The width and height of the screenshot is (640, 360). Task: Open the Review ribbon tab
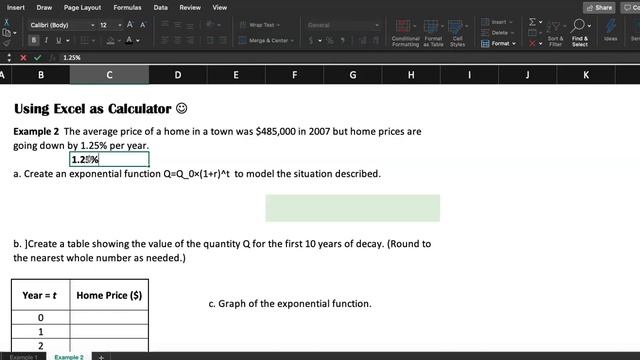[190, 7]
